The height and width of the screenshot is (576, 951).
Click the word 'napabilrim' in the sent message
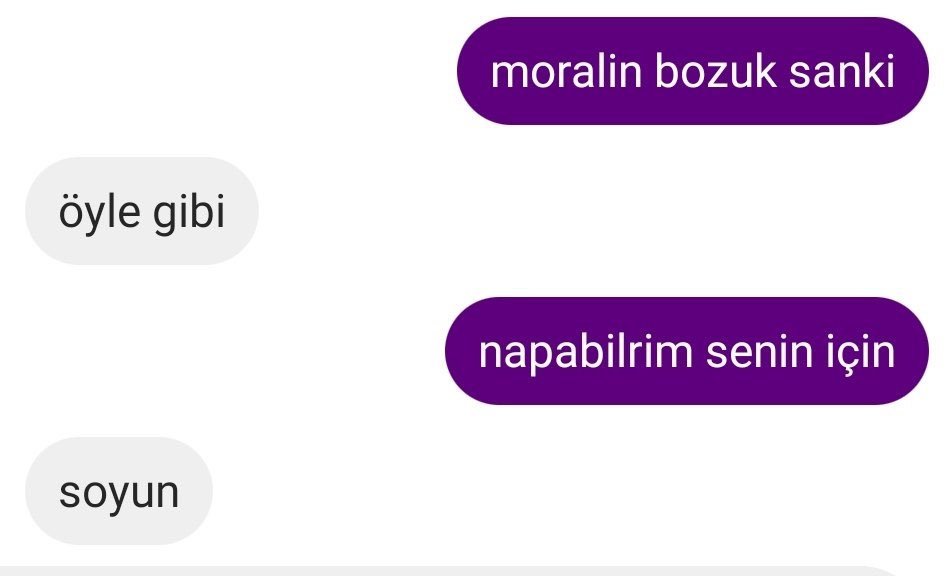(x=585, y=352)
